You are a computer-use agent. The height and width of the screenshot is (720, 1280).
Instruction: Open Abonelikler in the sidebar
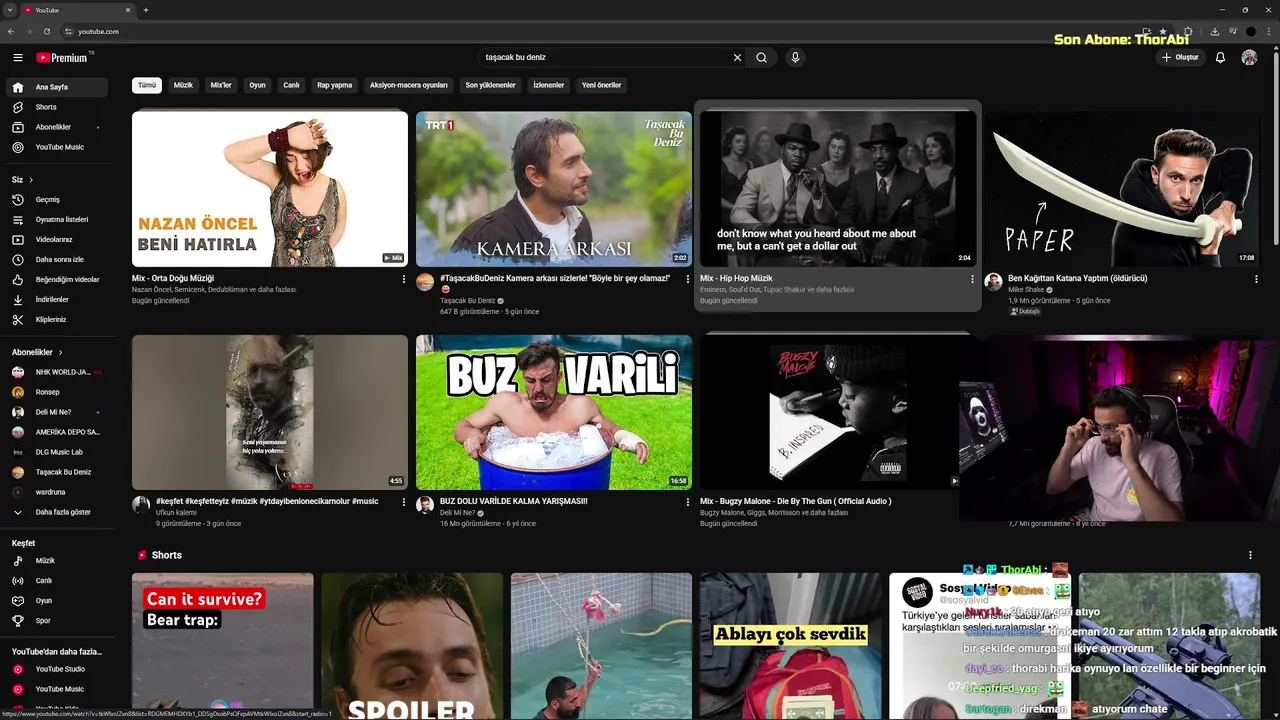click(59, 127)
